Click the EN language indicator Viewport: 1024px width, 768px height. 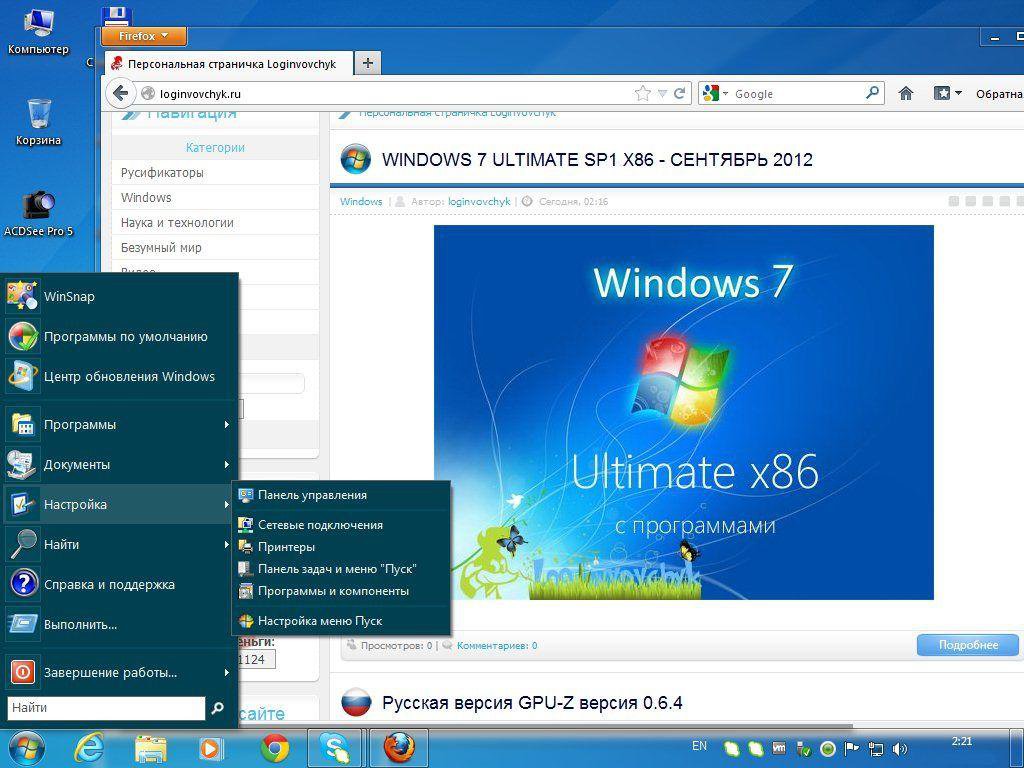pyautogui.click(x=699, y=746)
